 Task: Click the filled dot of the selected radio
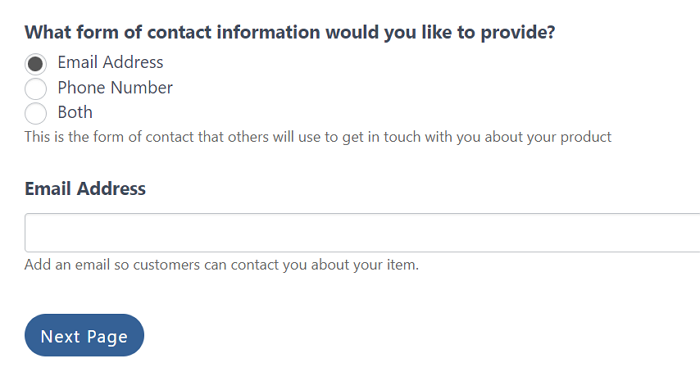click(x=35, y=64)
